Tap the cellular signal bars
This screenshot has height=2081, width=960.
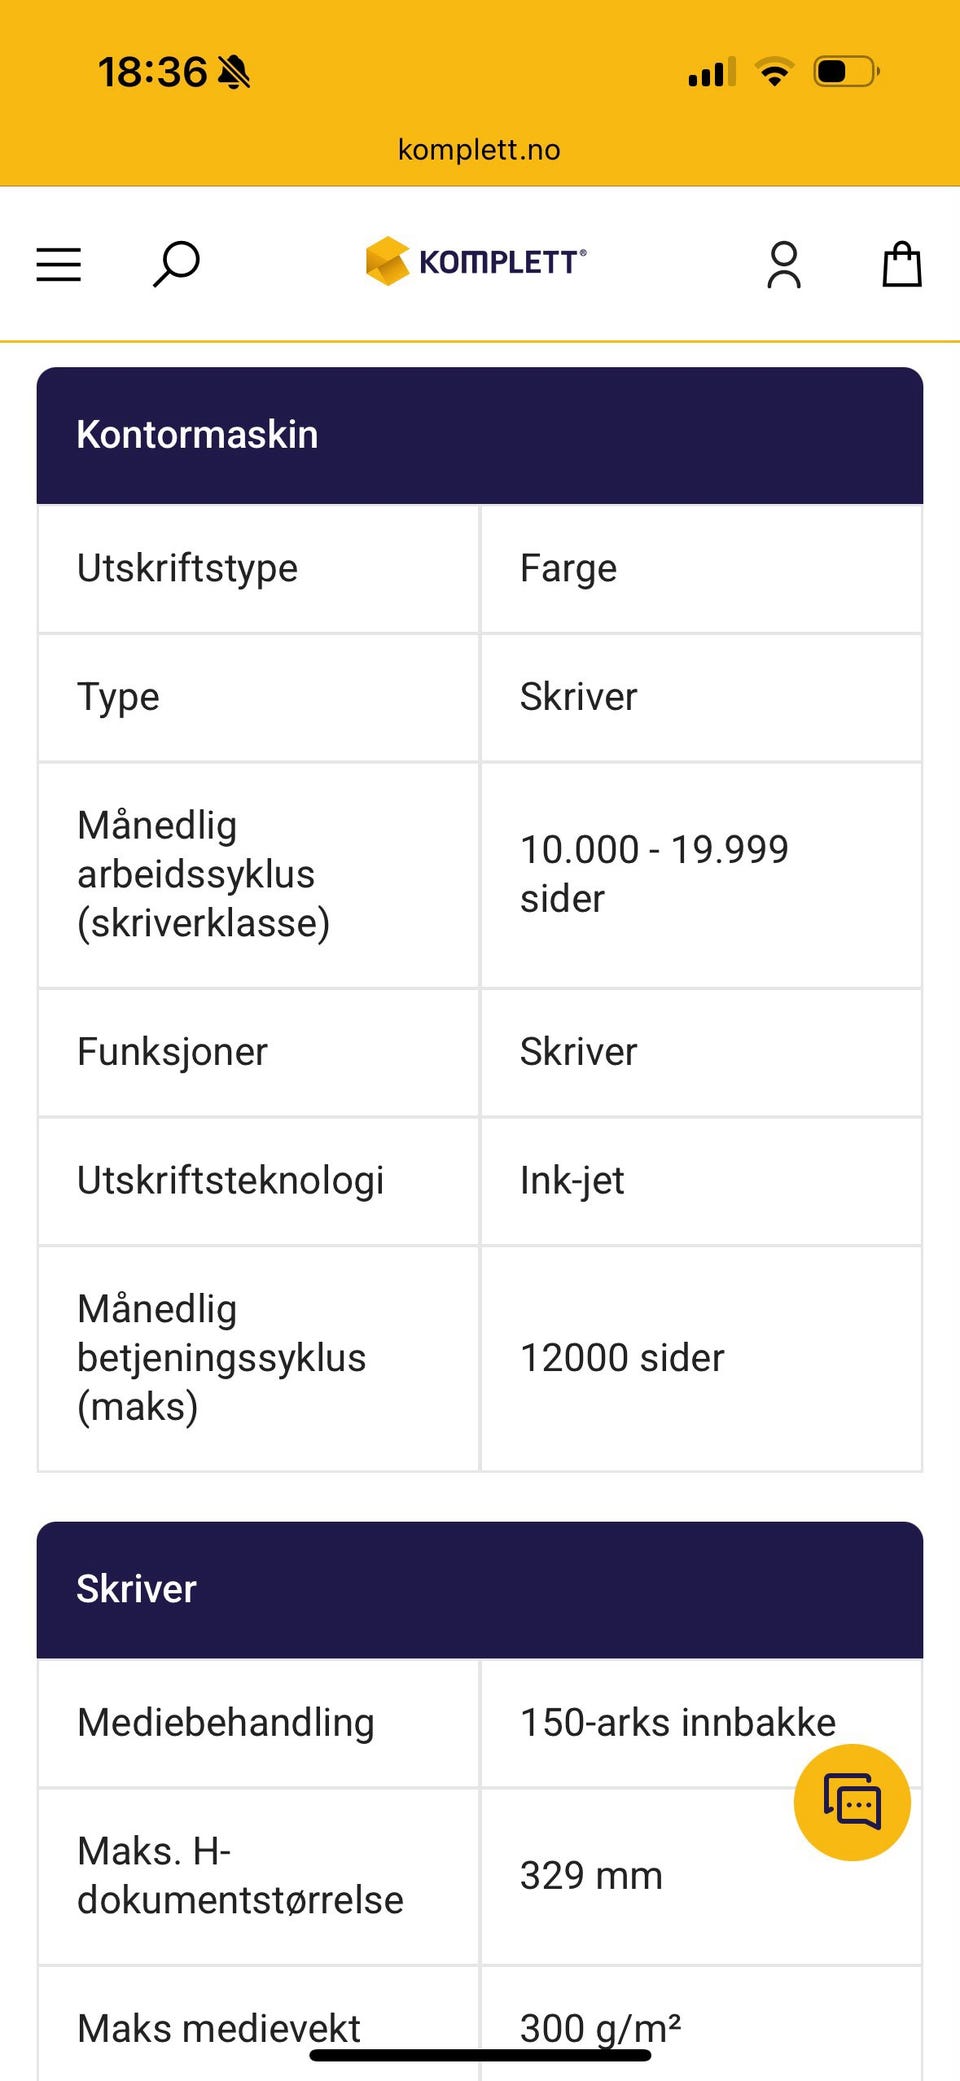[x=711, y=72]
